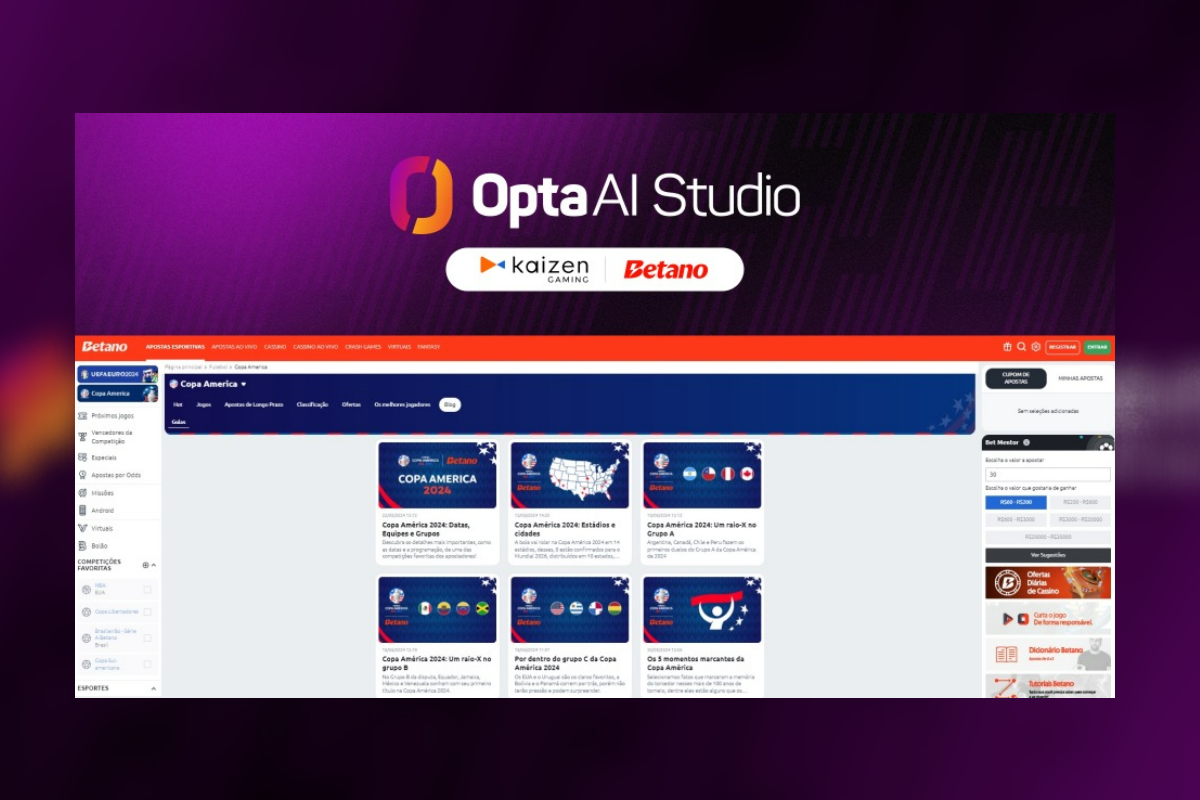Open the gift promotions icon in header
Screen dimensions: 1200x800
1007,347
